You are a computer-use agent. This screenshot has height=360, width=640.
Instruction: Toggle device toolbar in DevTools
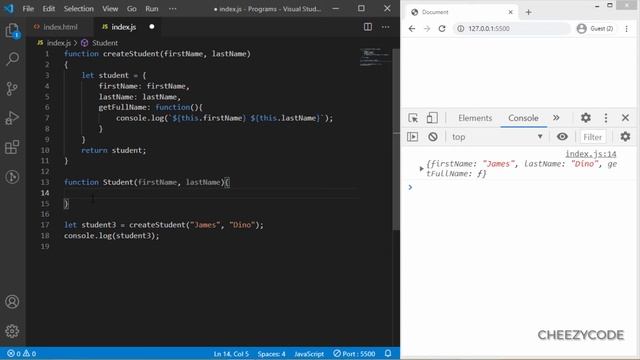click(x=432, y=118)
